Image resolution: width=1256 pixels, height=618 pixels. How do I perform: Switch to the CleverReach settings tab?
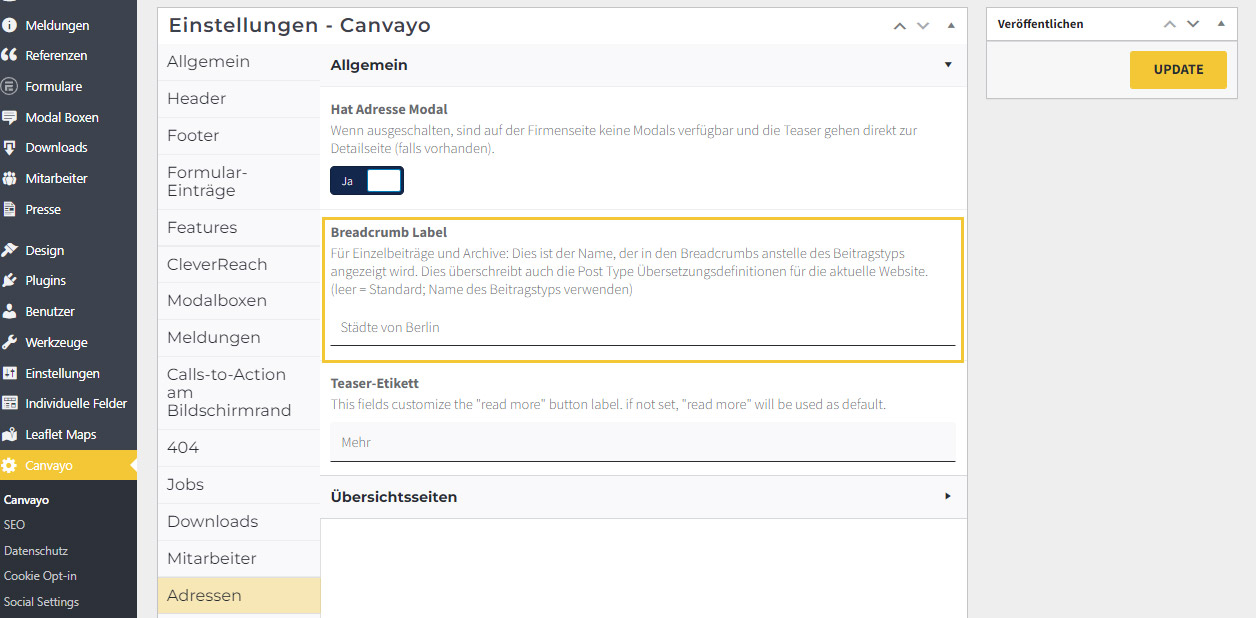(217, 265)
